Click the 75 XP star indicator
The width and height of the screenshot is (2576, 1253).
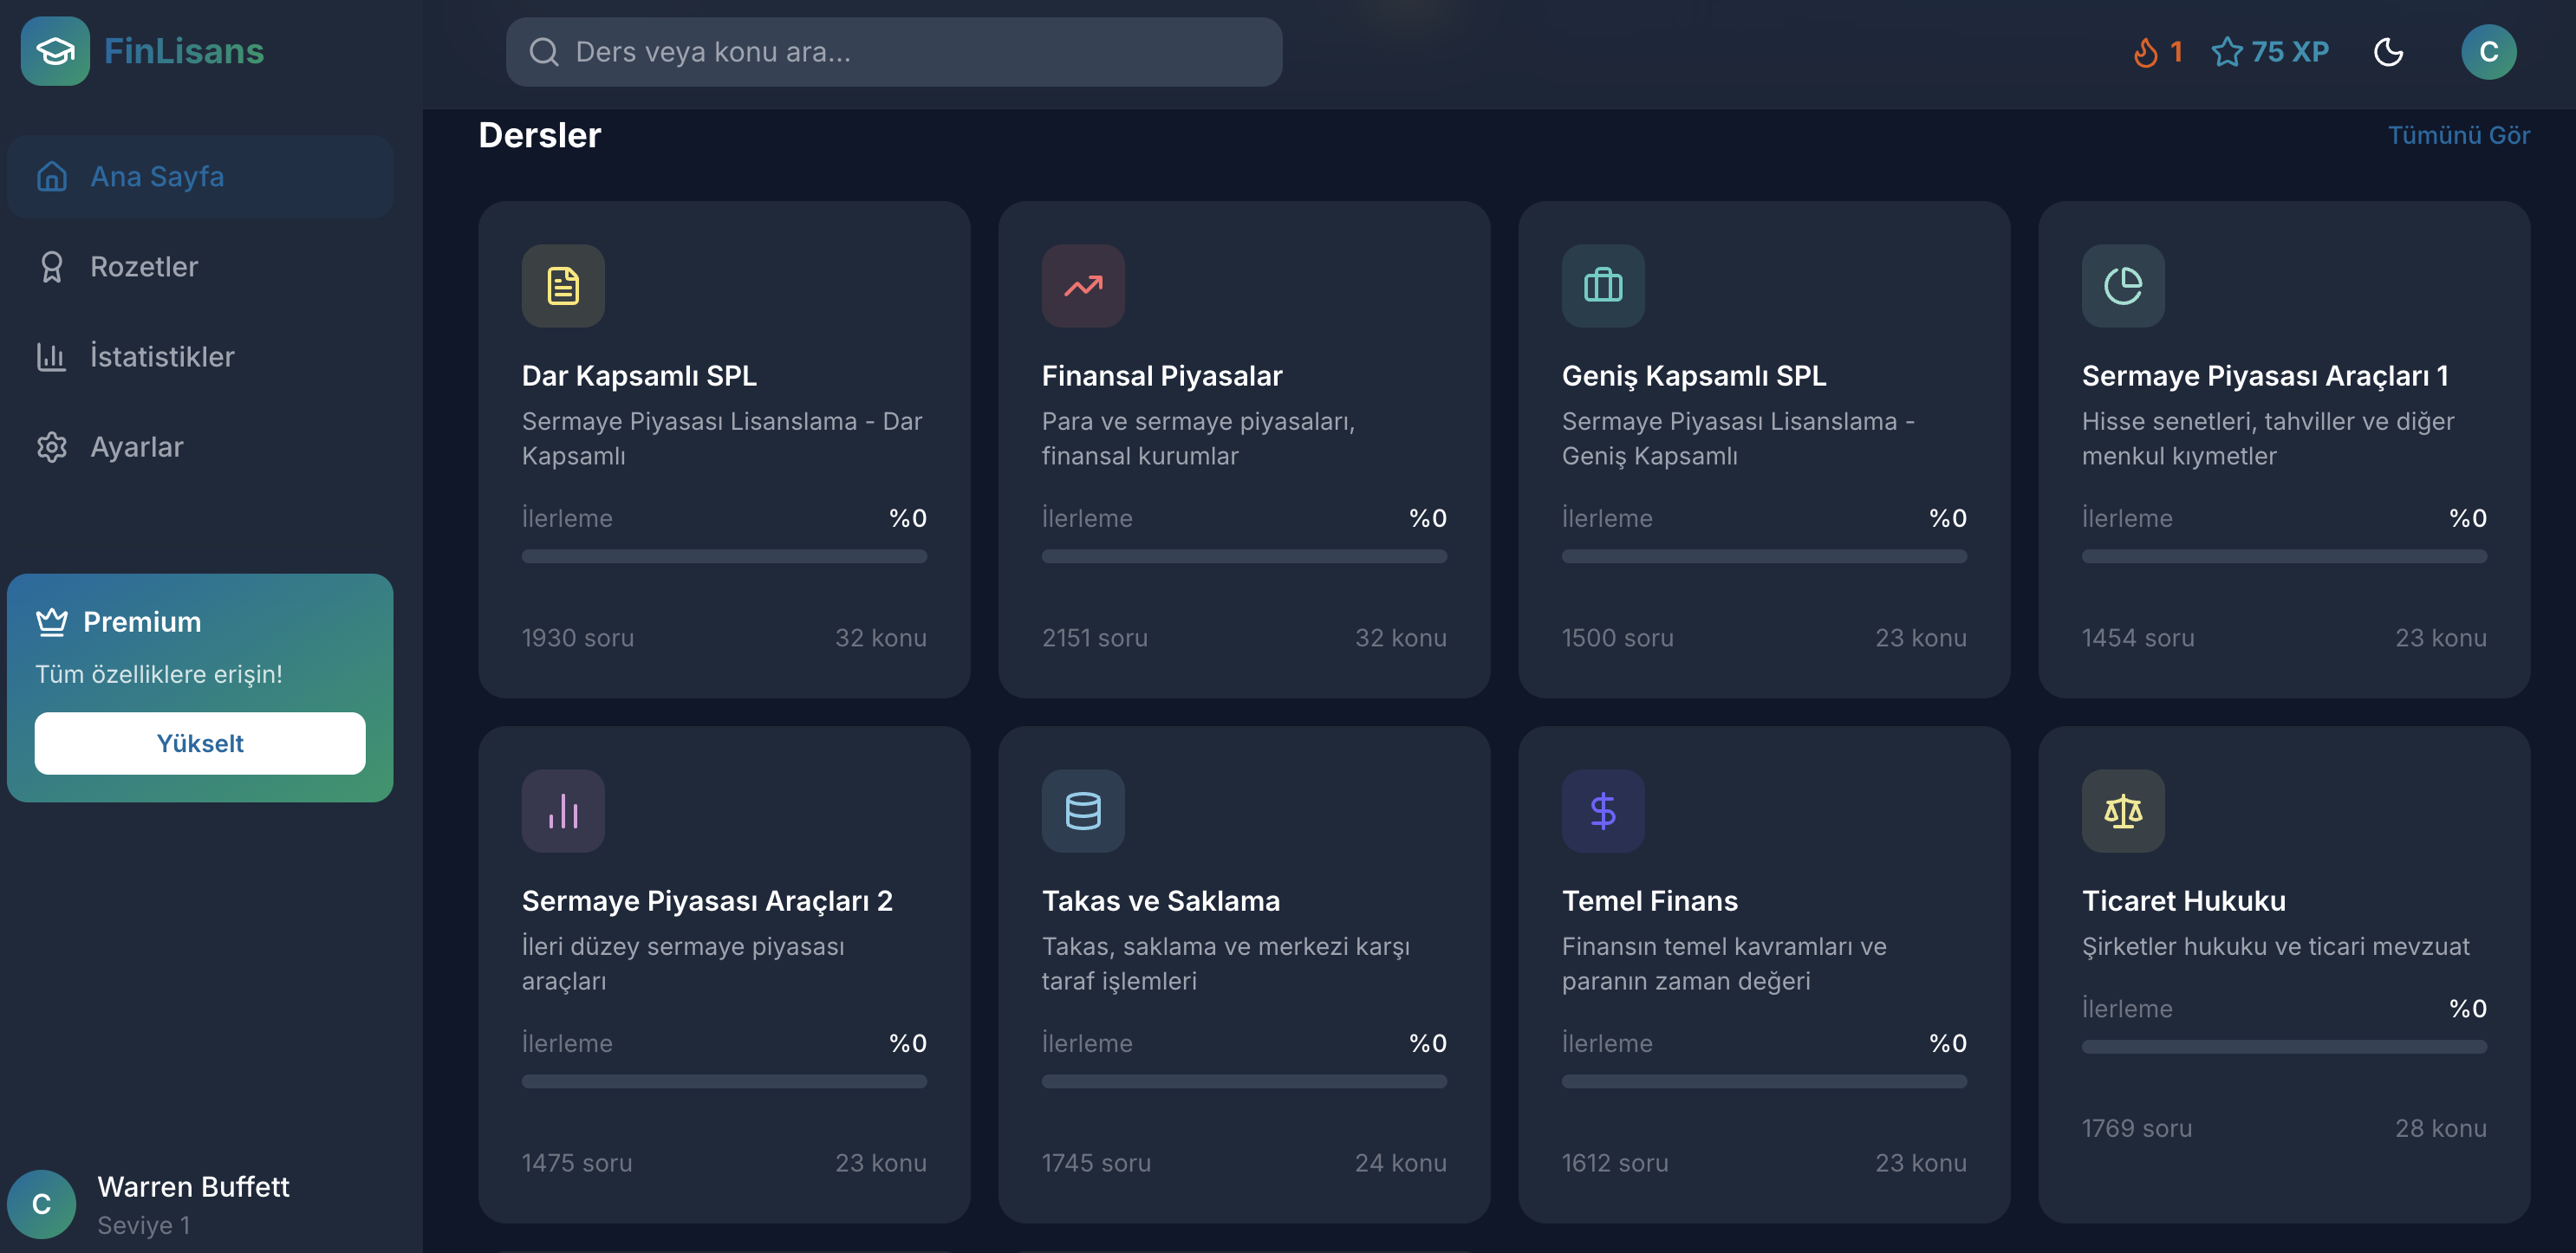click(2270, 52)
